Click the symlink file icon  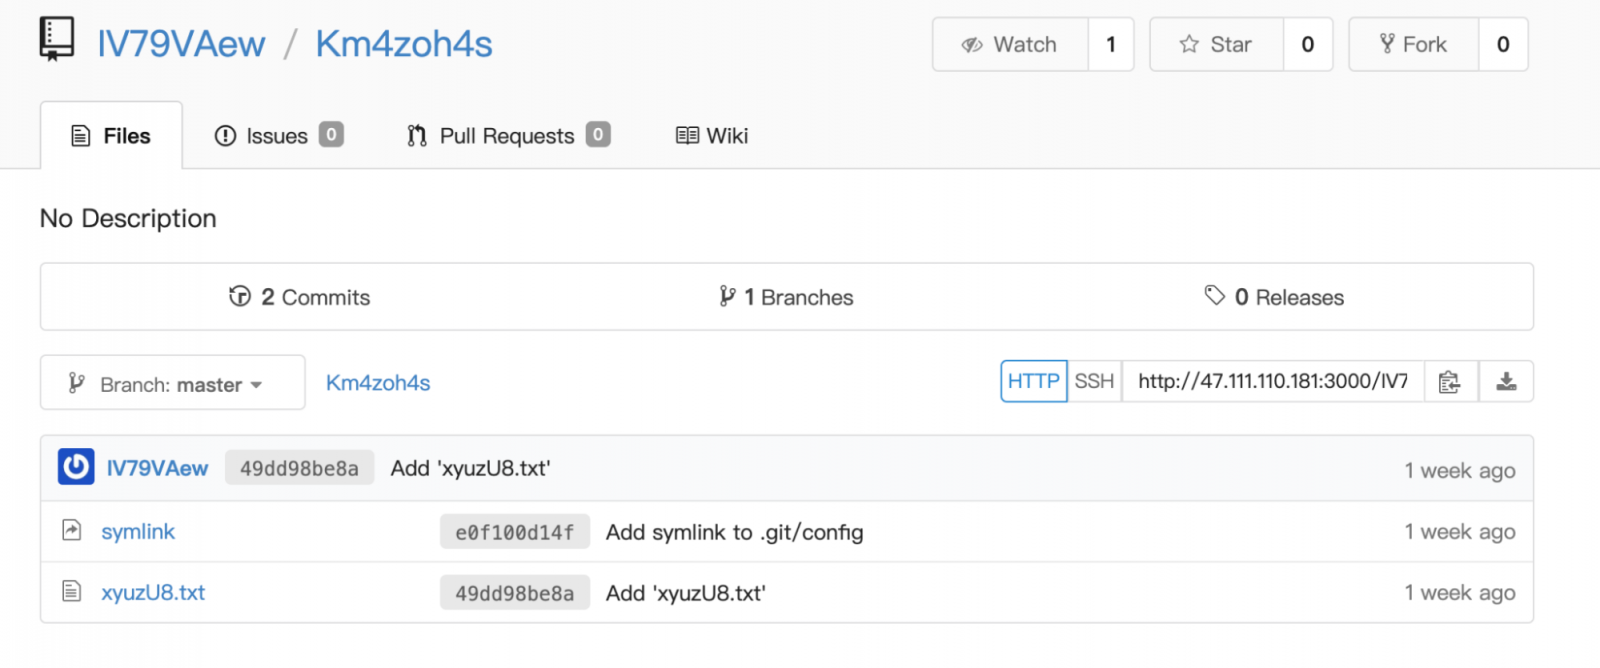pos(71,530)
